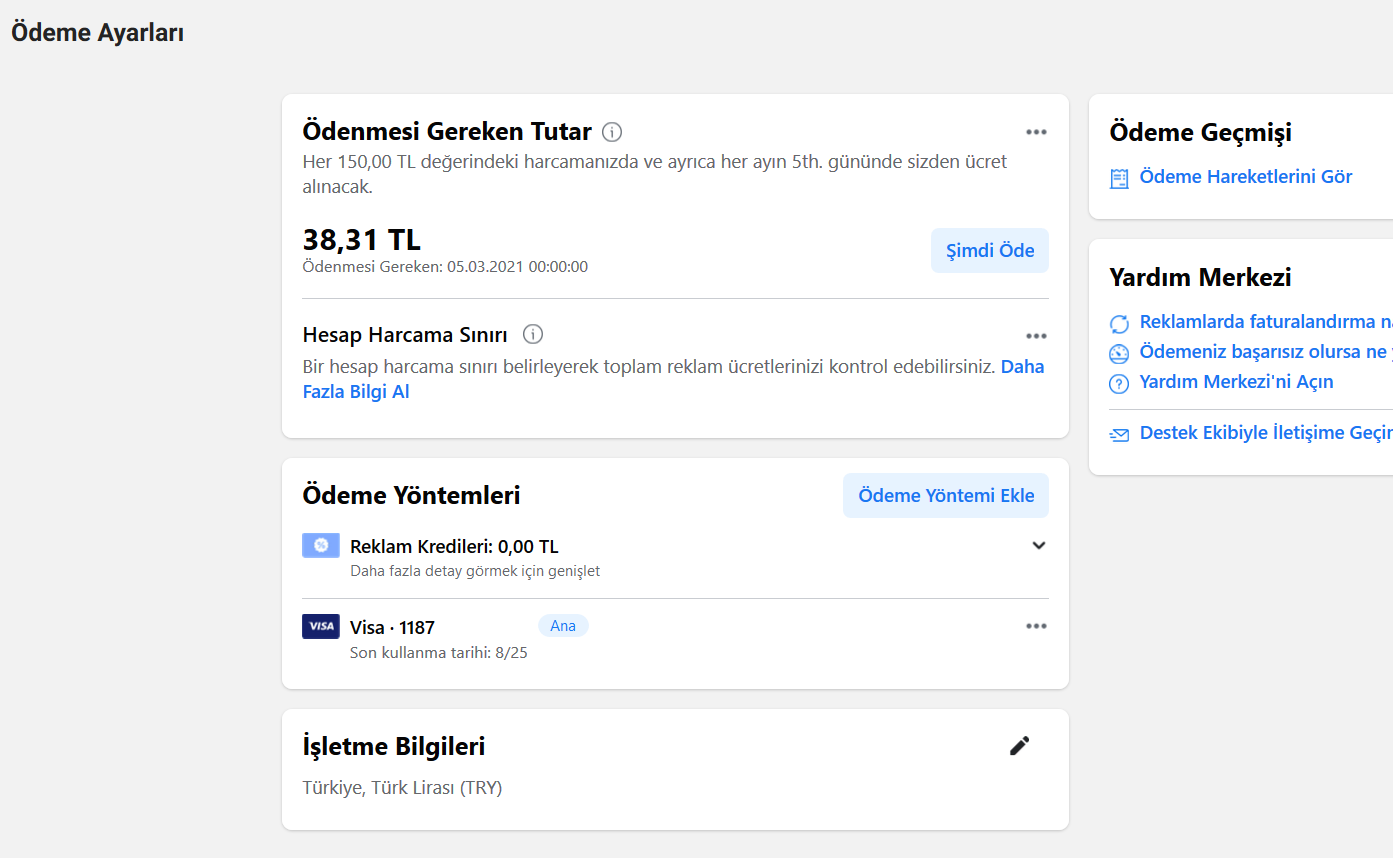Click the refresh icon beside Reklamlarda faturalandırma
The image size is (1393, 858).
pyautogui.click(x=1119, y=323)
